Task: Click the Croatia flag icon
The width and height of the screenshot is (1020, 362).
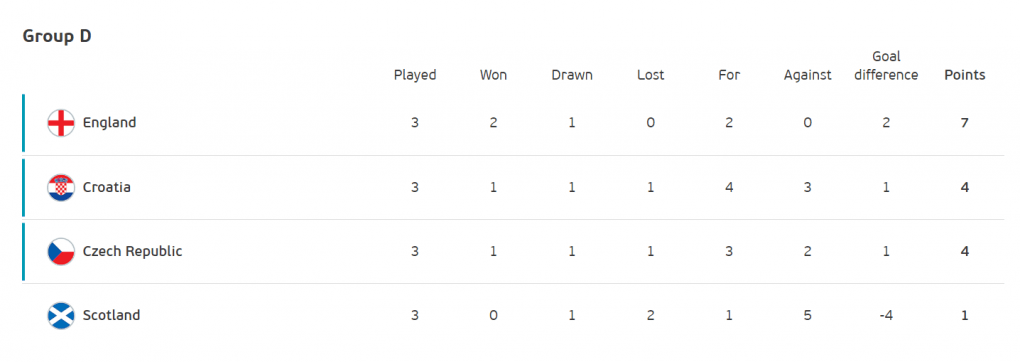Action: [61, 188]
